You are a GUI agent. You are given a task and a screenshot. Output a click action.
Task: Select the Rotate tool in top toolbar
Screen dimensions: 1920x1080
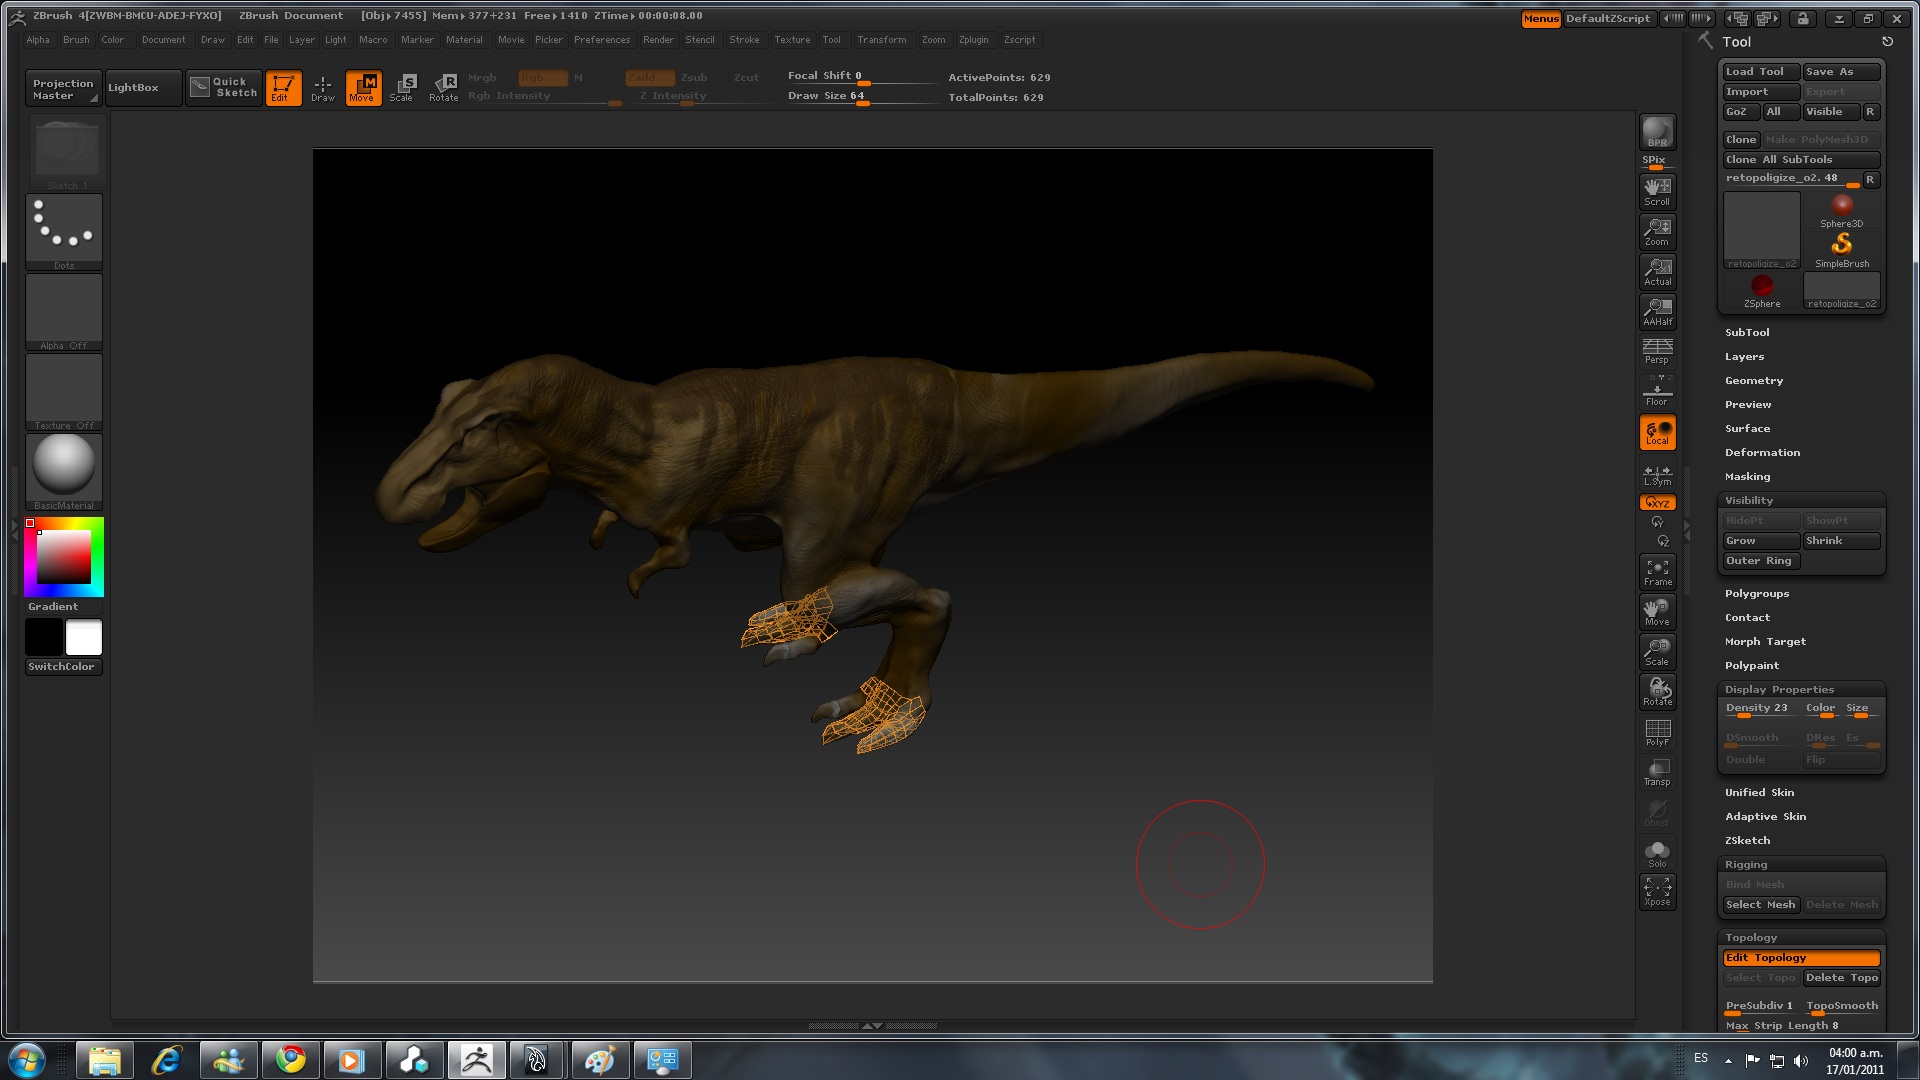pyautogui.click(x=443, y=87)
